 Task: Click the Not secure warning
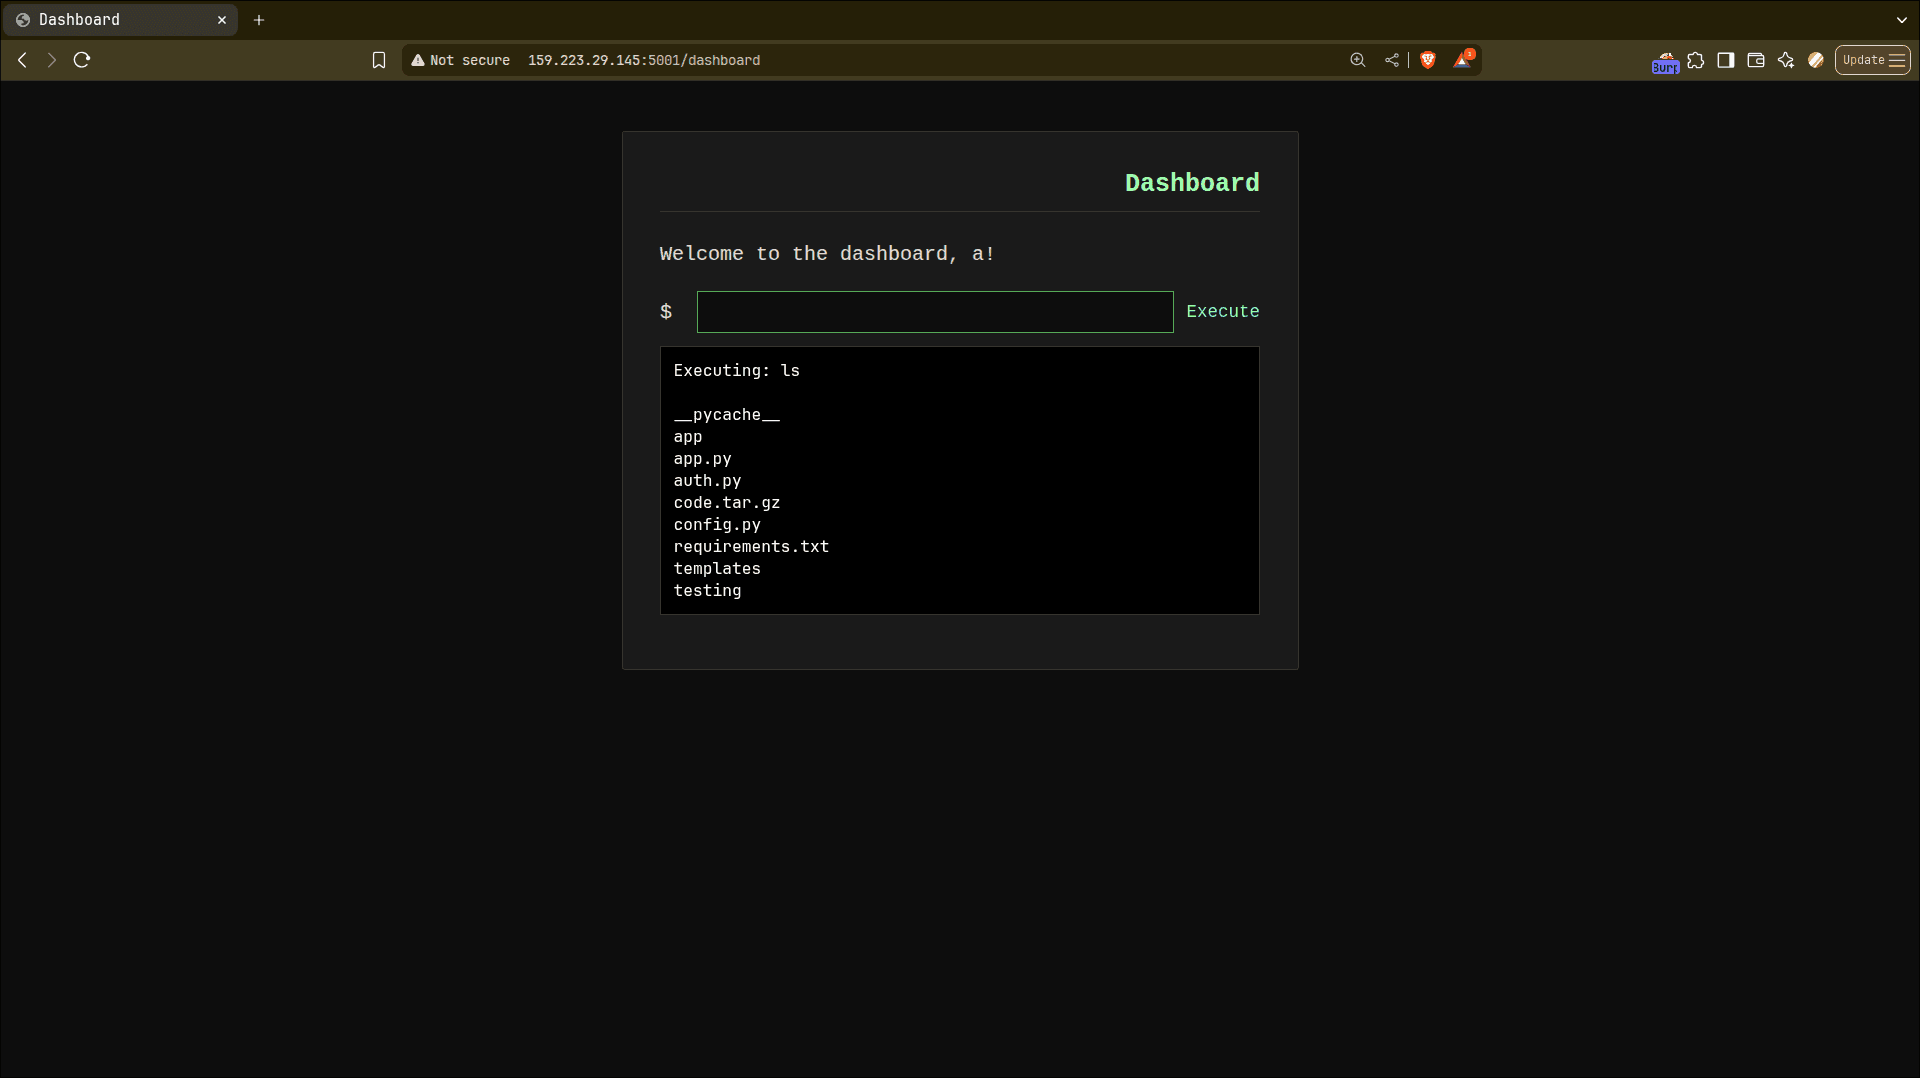460,60
